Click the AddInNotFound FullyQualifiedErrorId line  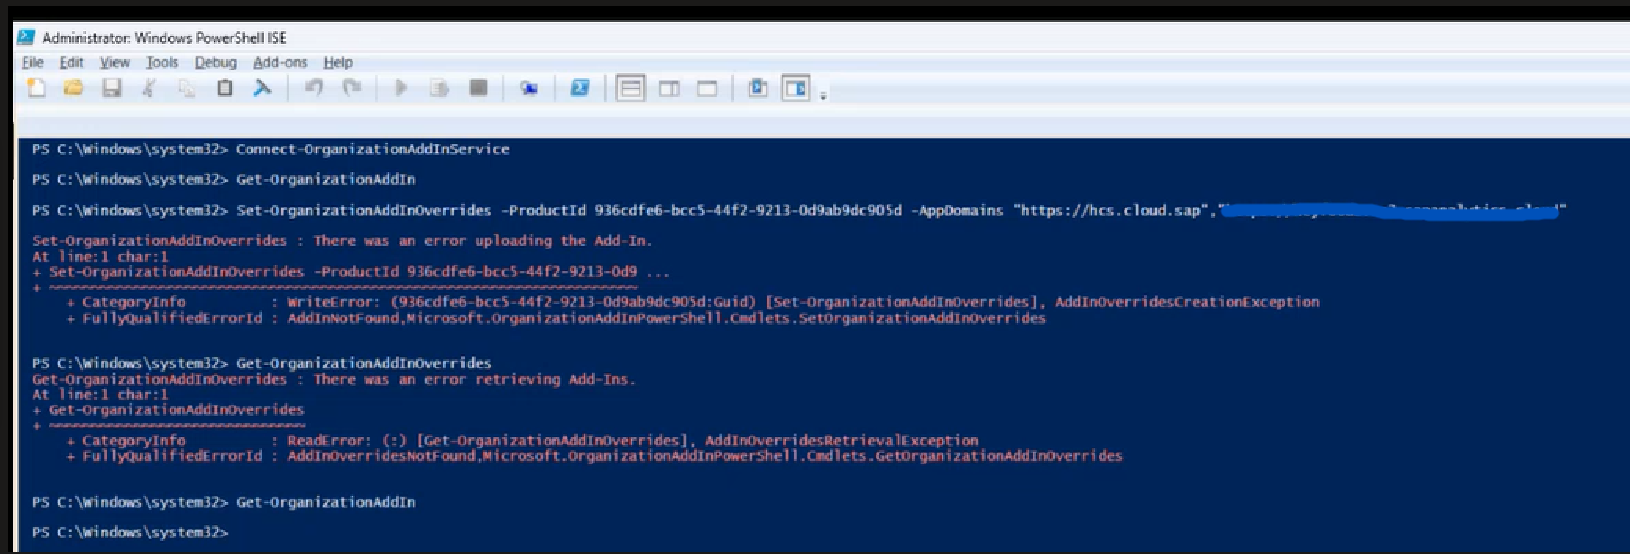pyautogui.click(x=556, y=318)
